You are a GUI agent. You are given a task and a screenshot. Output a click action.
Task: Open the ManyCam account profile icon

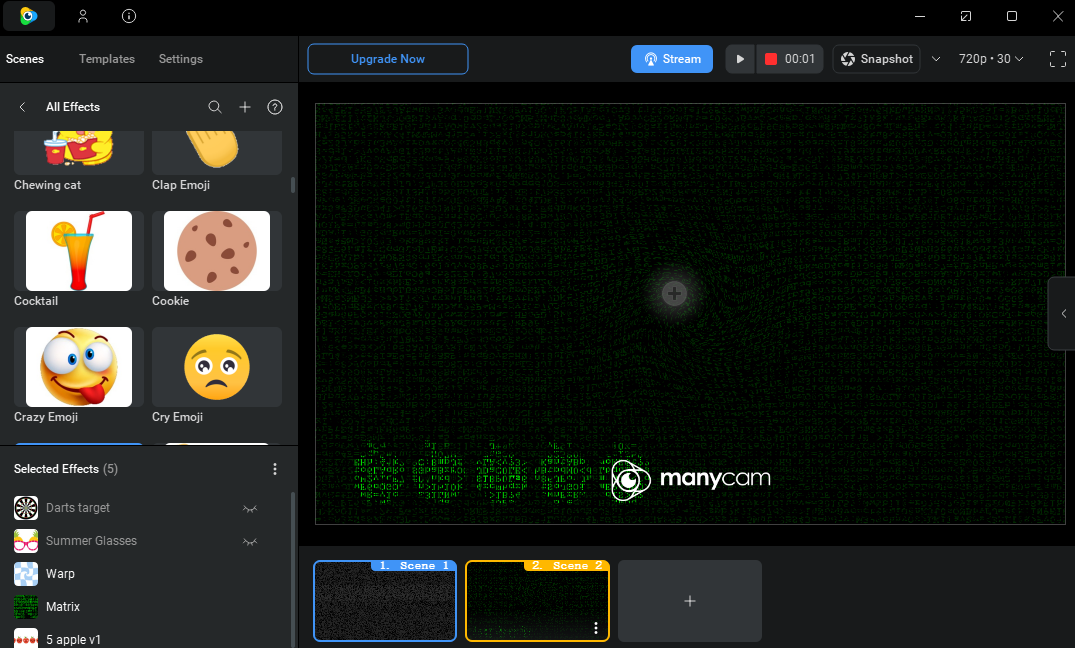click(83, 16)
